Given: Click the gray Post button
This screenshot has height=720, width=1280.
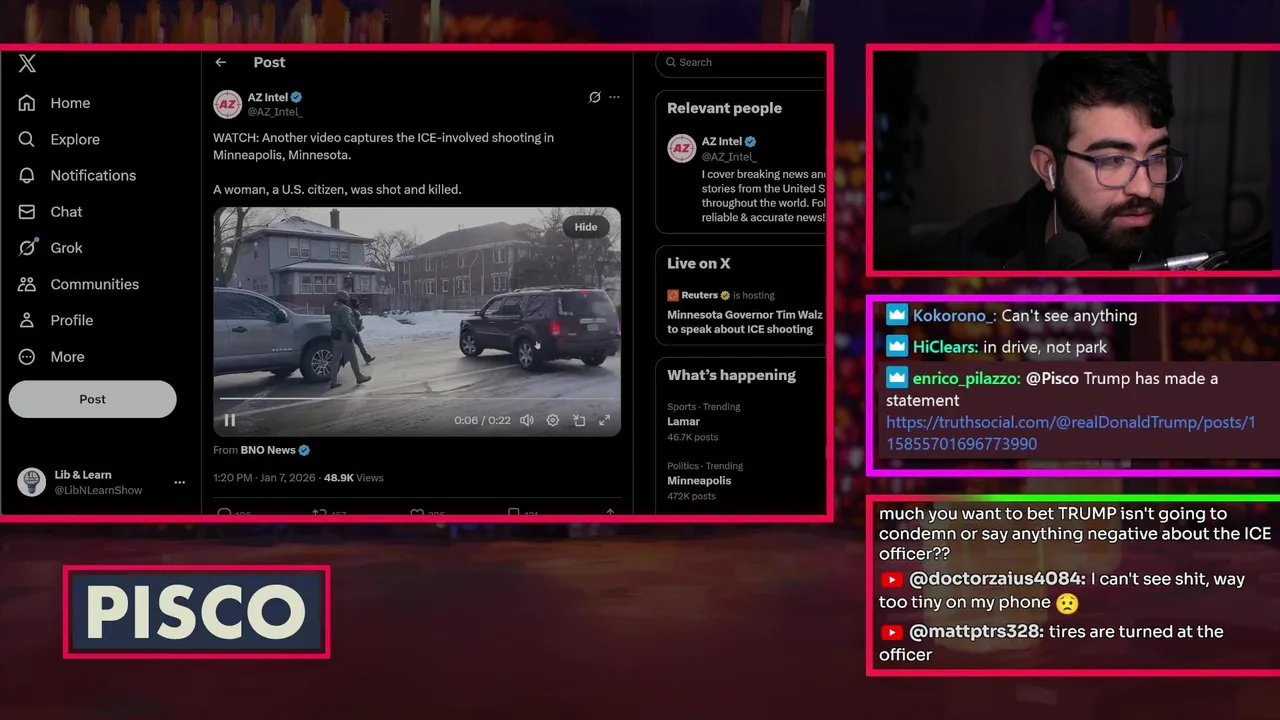Looking at the screenshot, I should (x=93, y=399).
